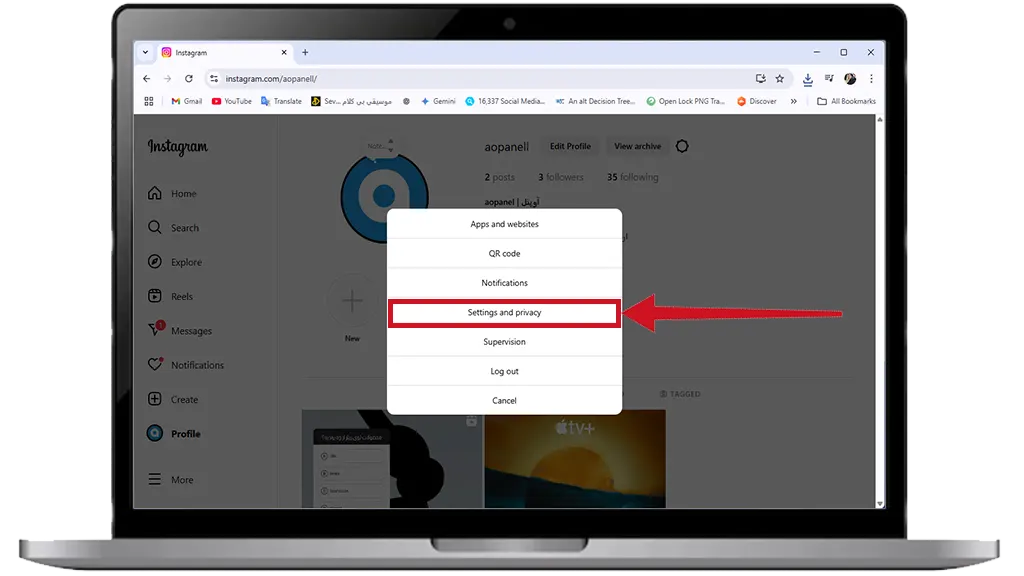Click View archive button

click(x=637, y=146)
